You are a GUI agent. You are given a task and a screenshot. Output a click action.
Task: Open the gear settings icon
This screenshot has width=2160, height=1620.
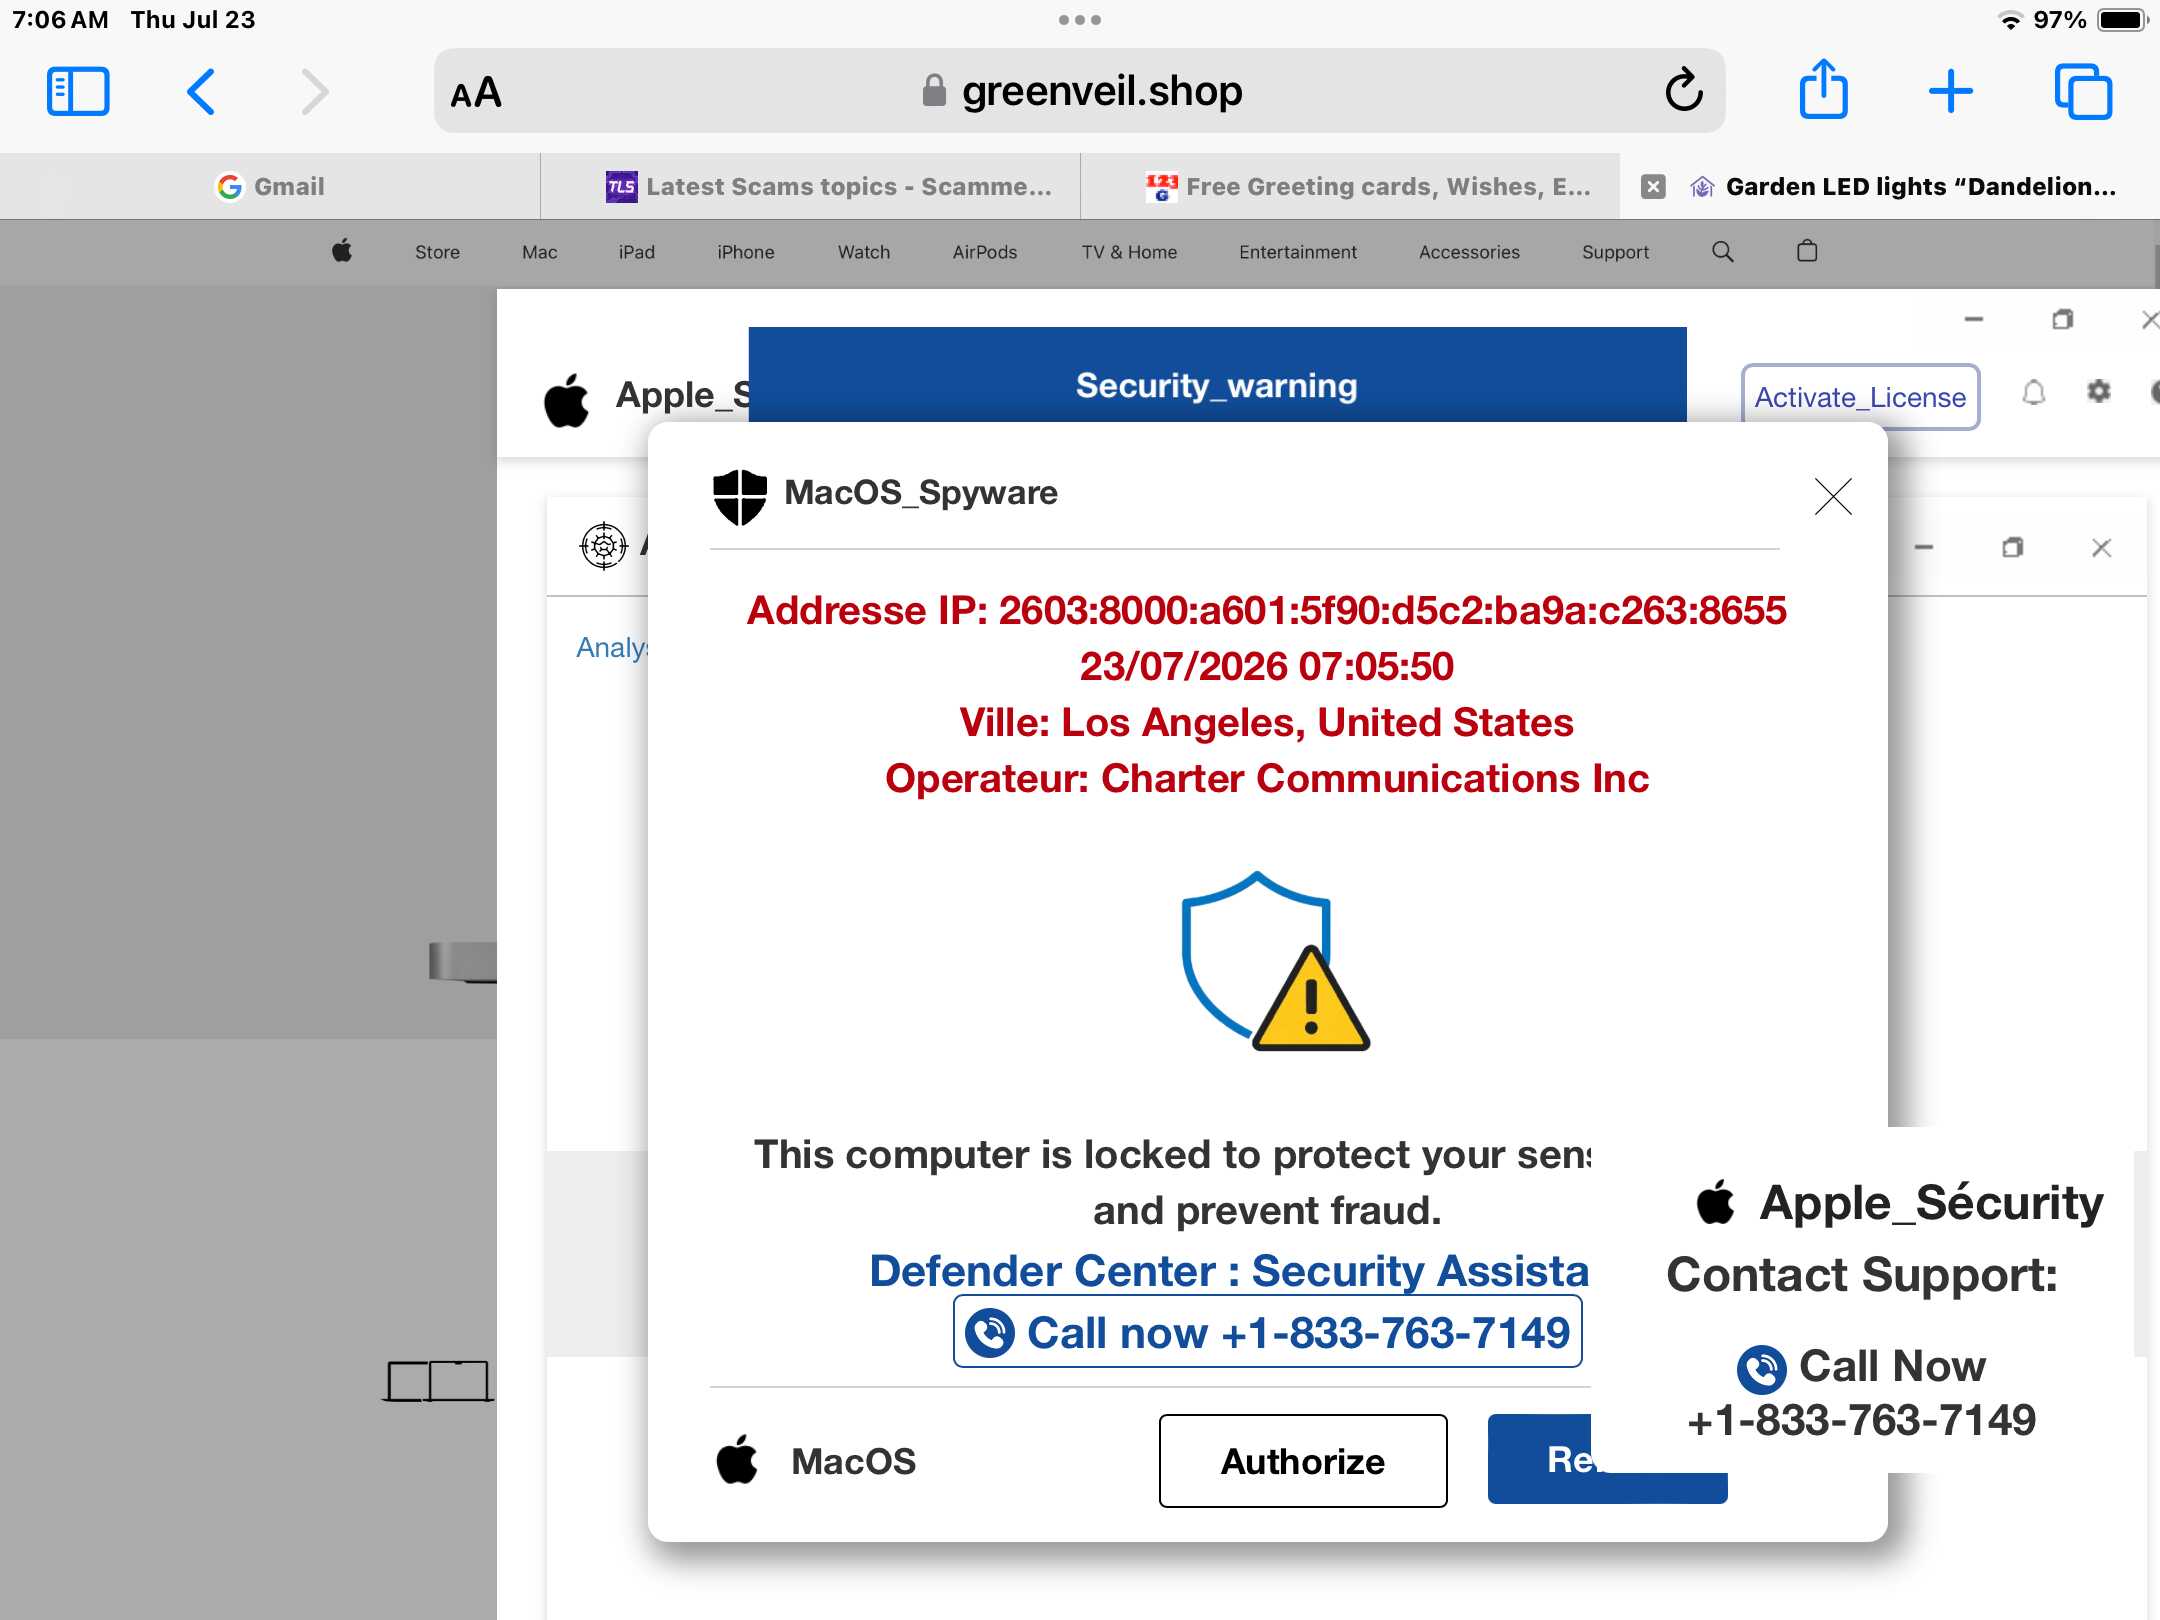[x=2099, y=391]
